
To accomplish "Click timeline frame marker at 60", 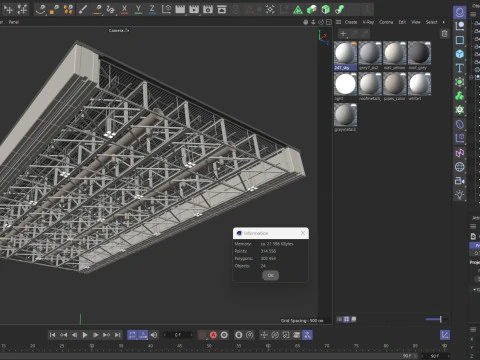I will 268,346.
